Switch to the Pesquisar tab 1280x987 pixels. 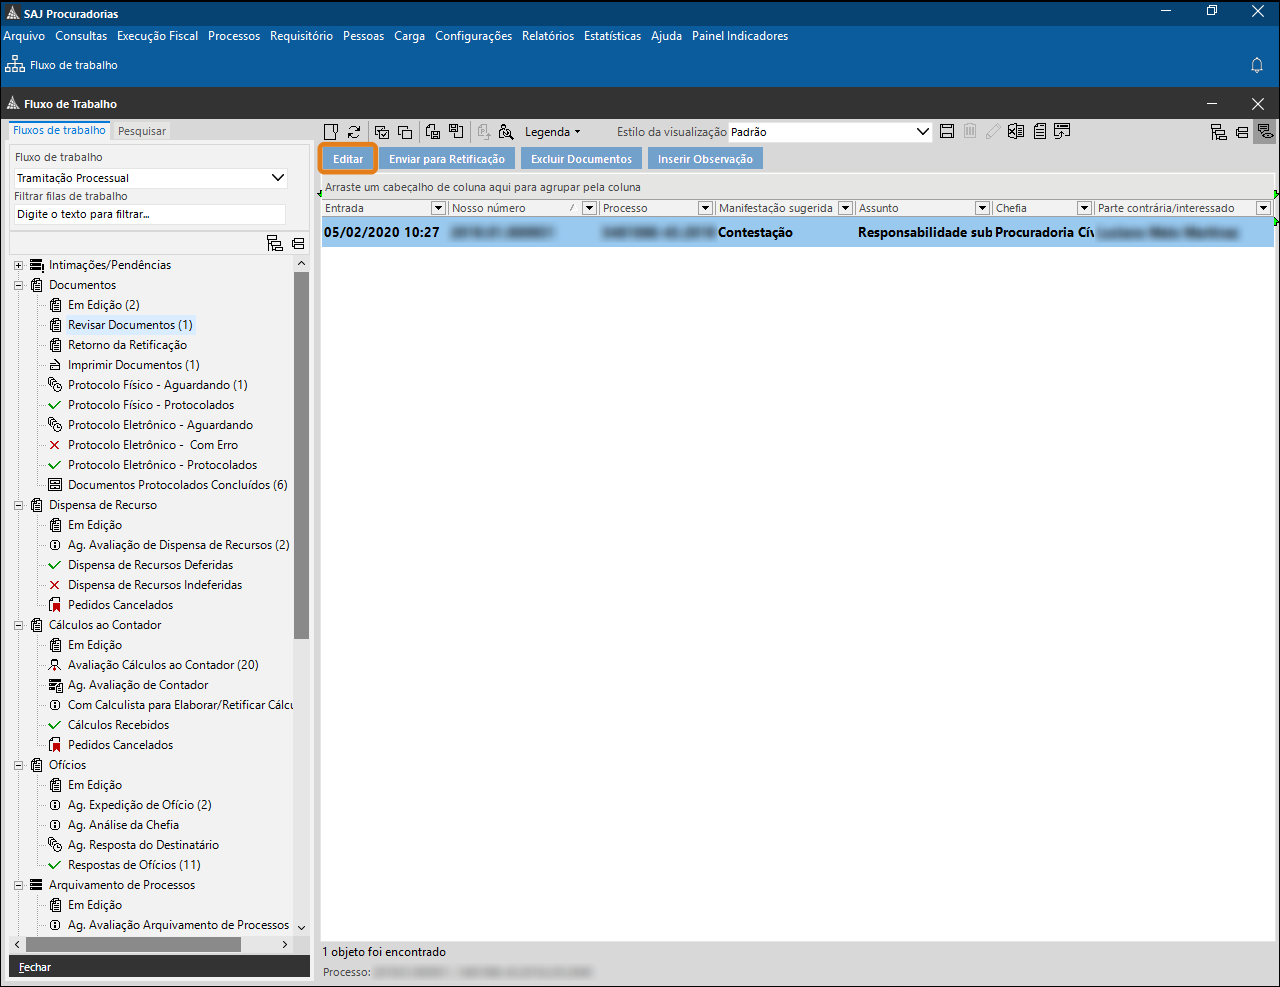click(x=142, y=131)
